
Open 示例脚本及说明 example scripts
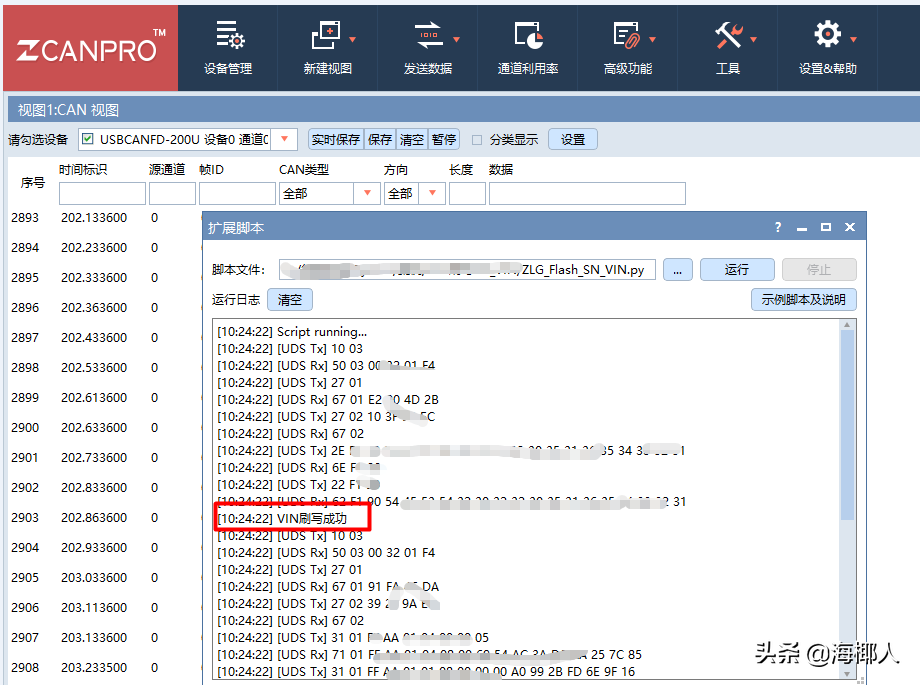(x=803, y=299)
